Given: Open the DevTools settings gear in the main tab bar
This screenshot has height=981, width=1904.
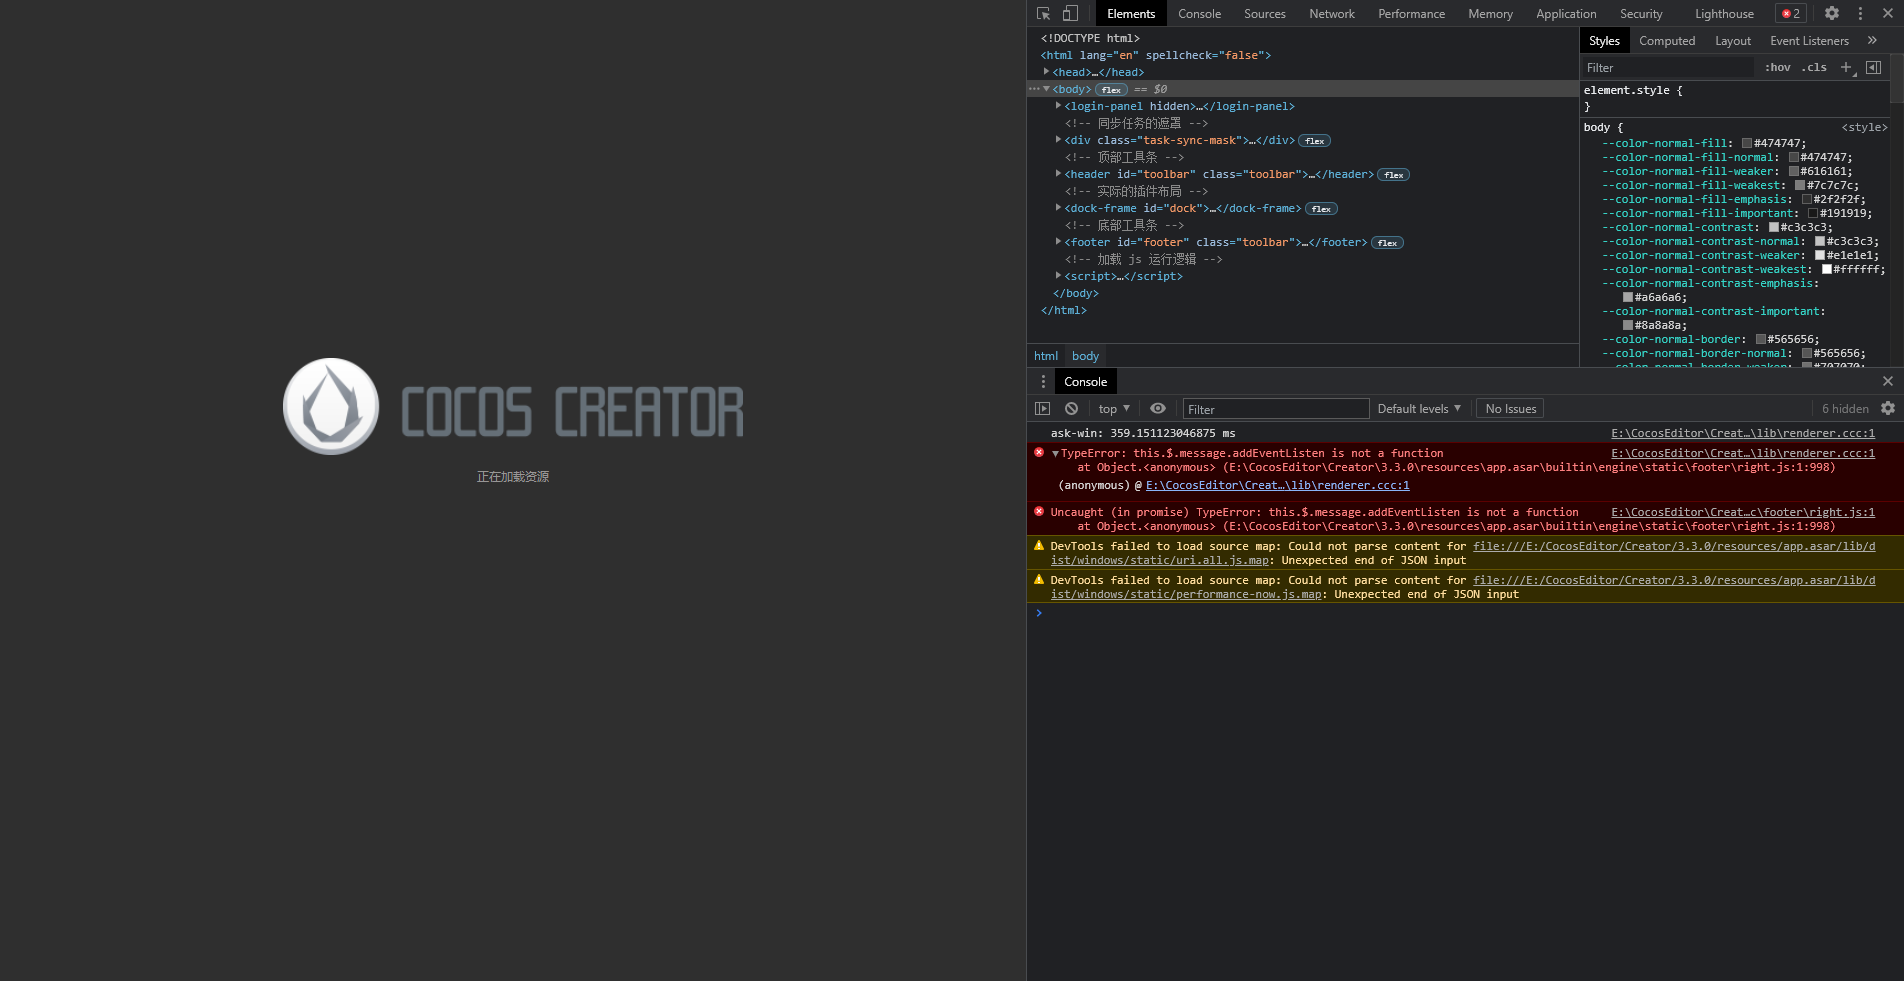Looking at the screenshot, I should [x=1832, y=14].
